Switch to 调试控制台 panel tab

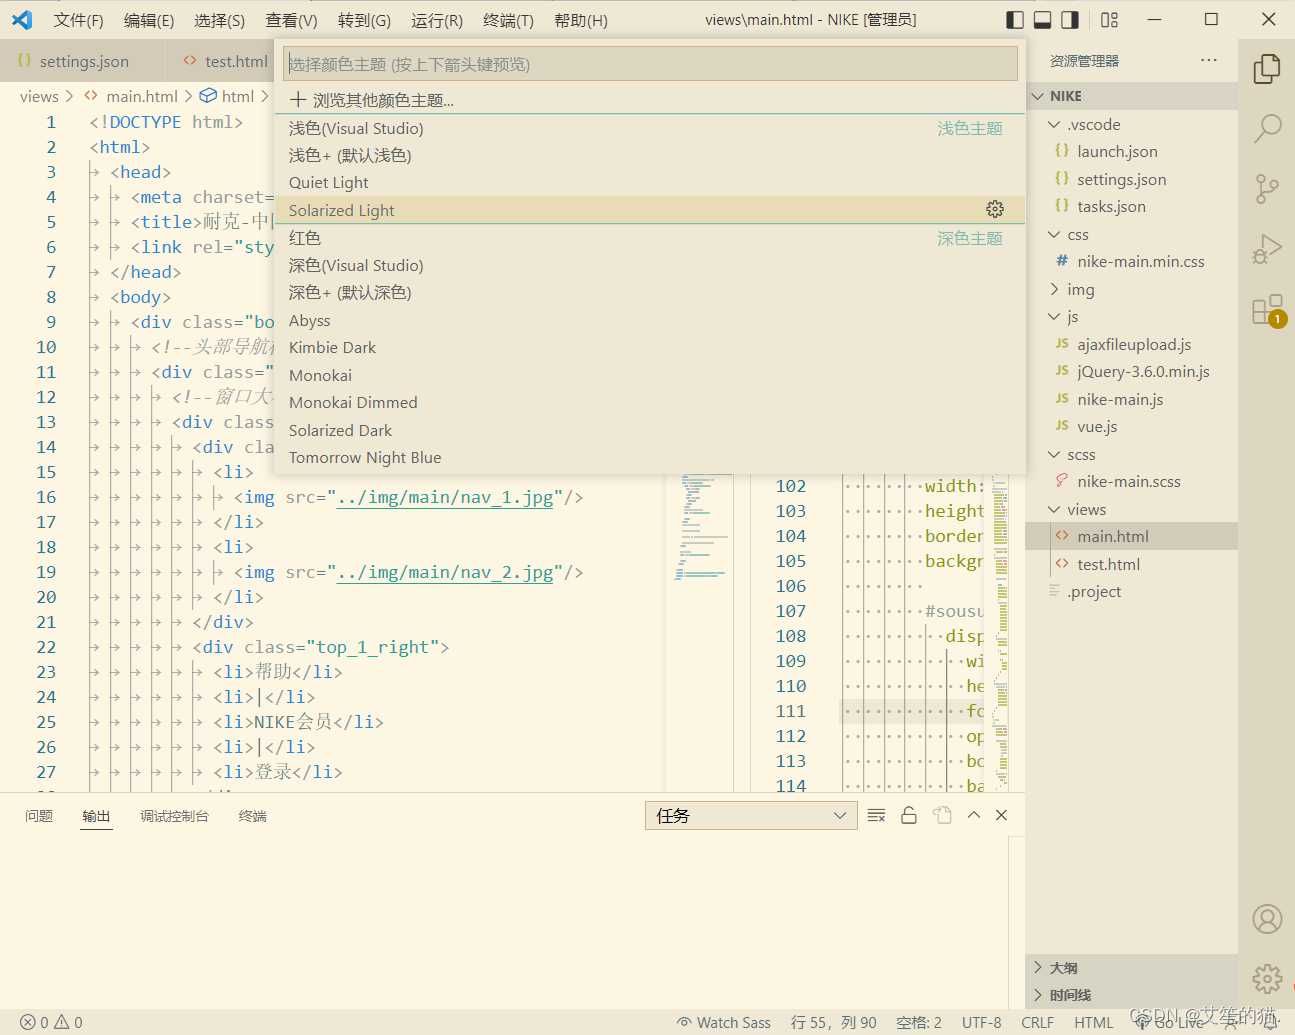174,816
